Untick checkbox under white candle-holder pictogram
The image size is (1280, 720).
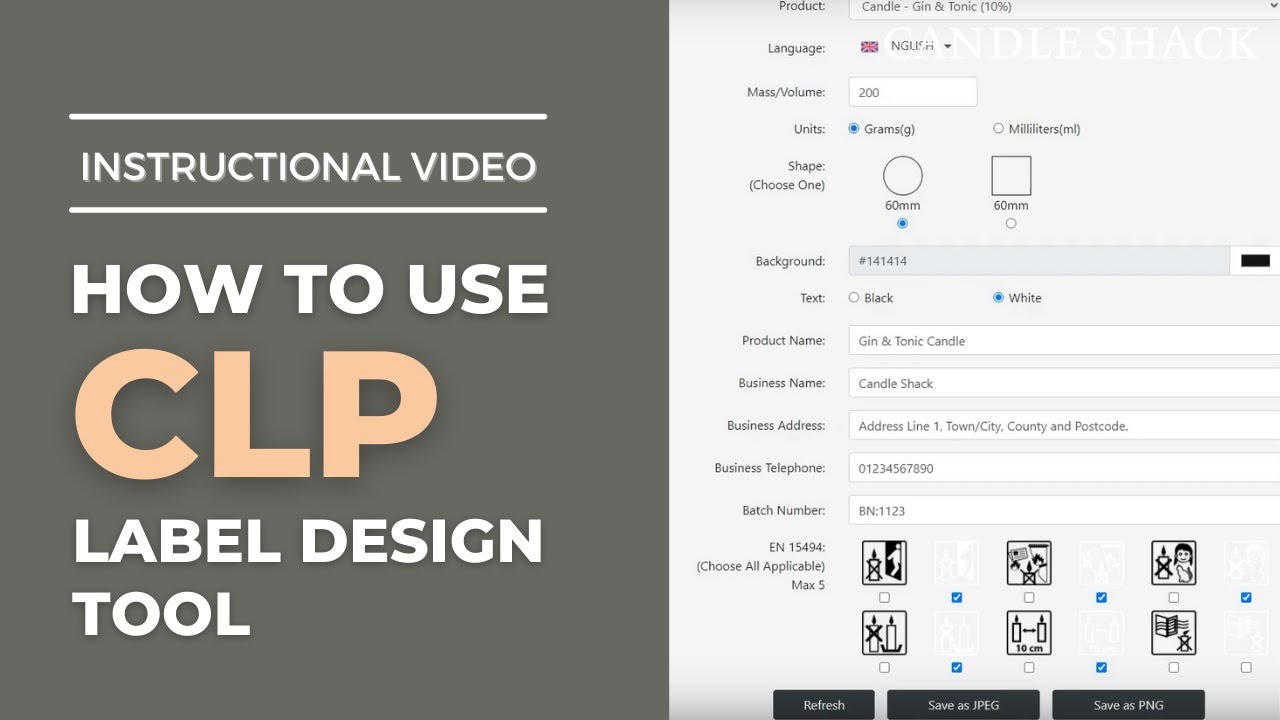pos(957,667)
